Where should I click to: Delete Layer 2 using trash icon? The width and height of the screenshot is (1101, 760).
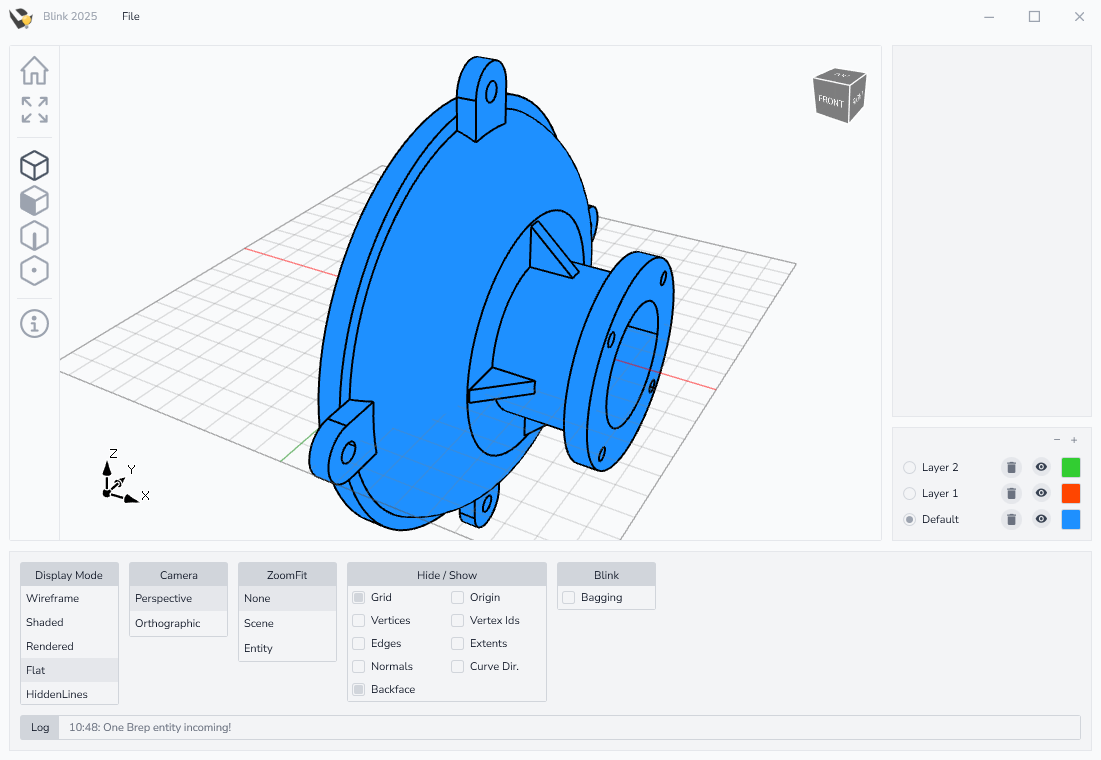pos(1011,467)
